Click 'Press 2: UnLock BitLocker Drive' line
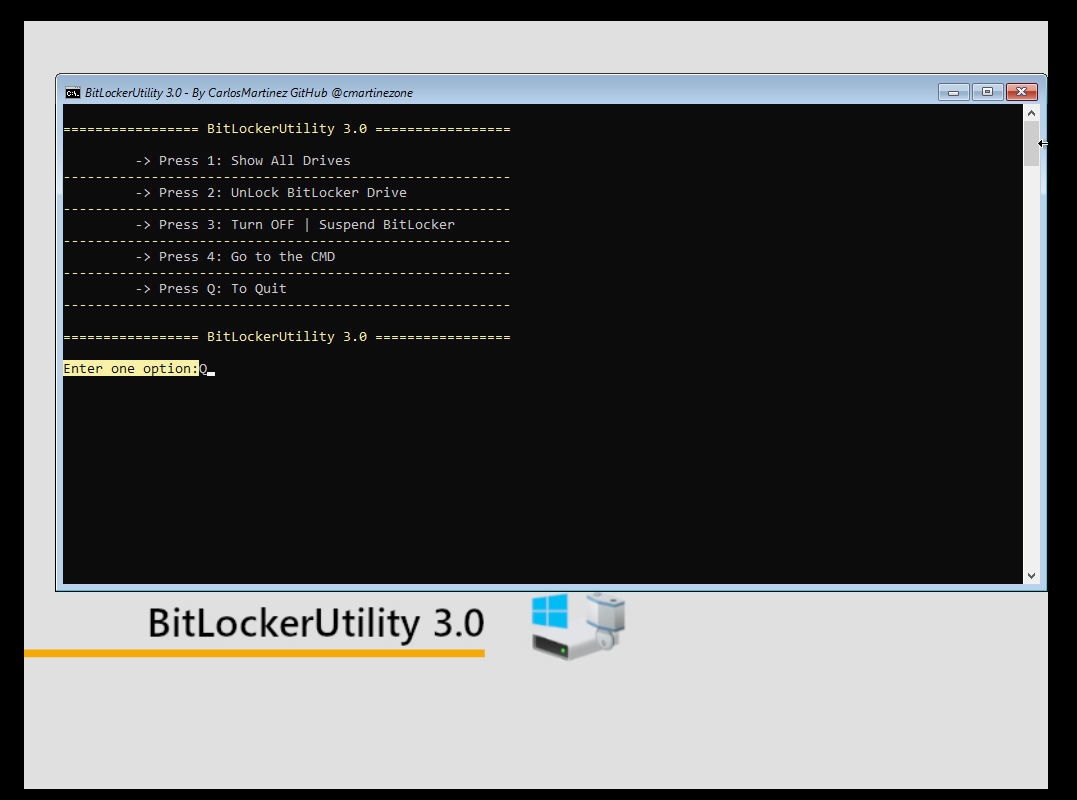 tap(271, 193)
